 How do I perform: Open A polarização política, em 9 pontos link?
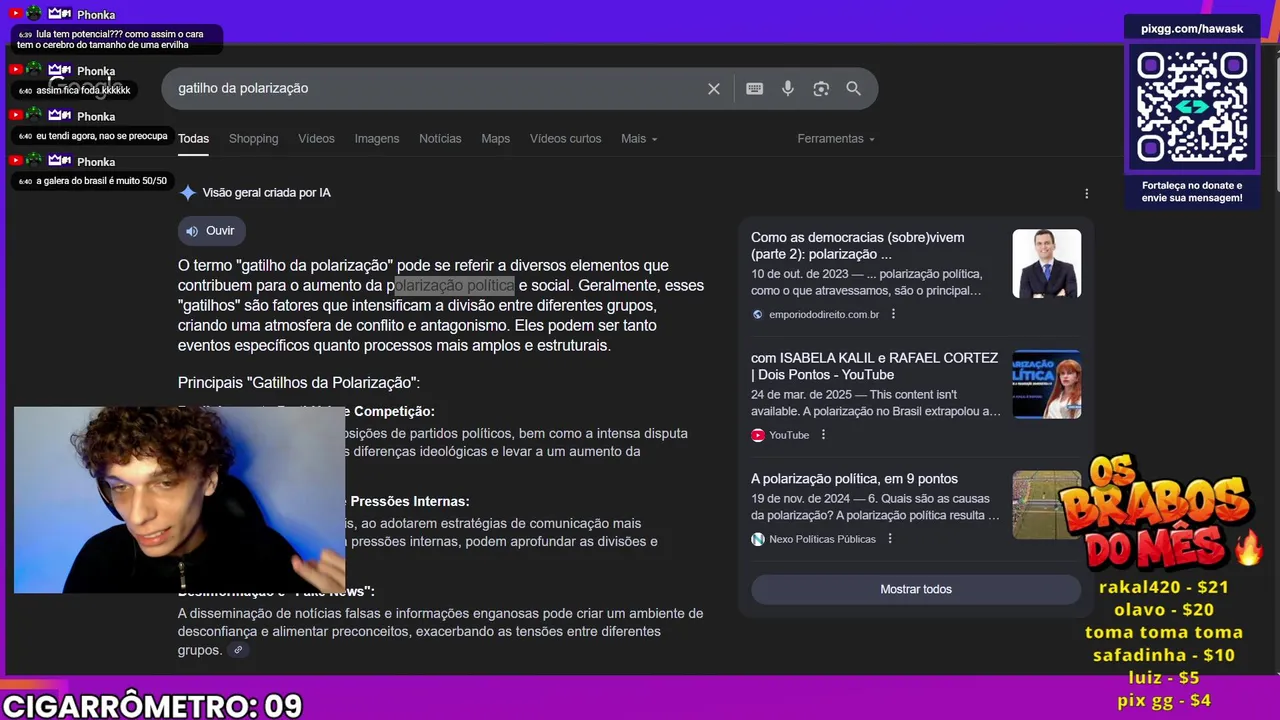pyautogui.click(x=854, y=479)
